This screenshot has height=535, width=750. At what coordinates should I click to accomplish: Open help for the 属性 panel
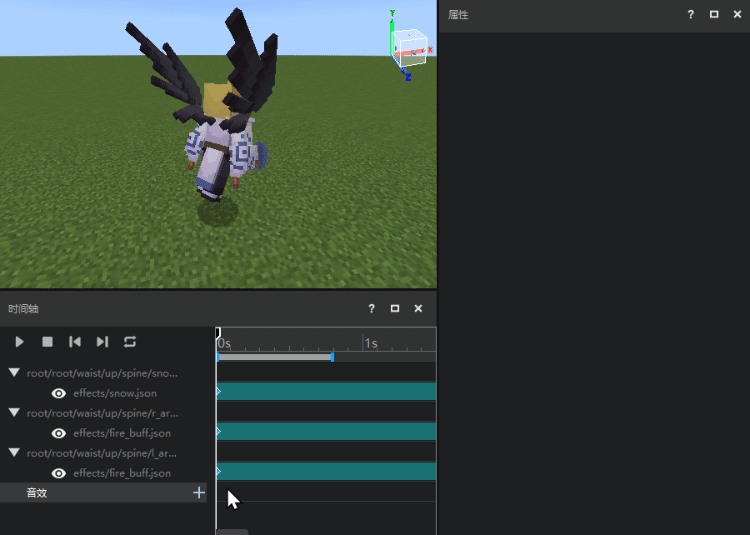pos(690,15)
